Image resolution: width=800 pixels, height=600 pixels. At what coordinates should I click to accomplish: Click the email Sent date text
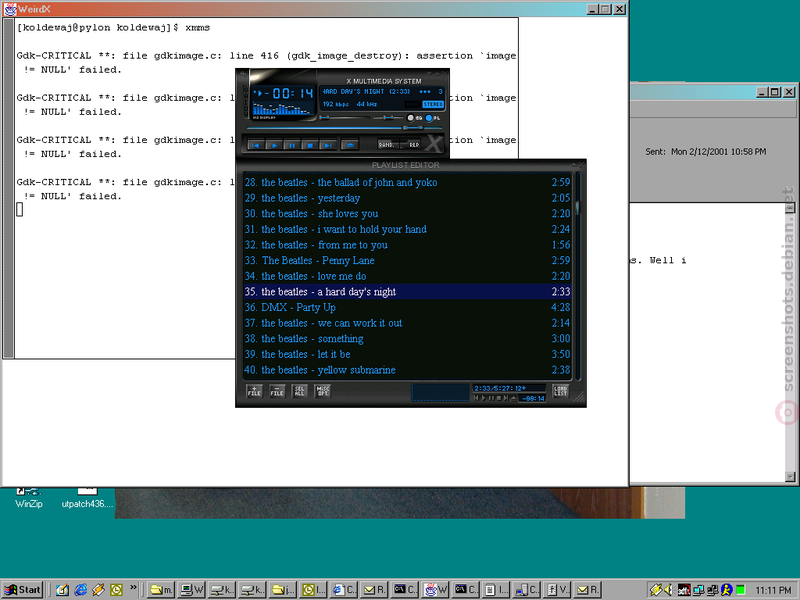(705, 152)
